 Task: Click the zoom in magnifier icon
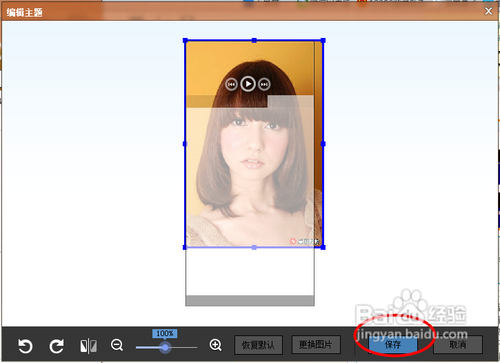[215, 345]
